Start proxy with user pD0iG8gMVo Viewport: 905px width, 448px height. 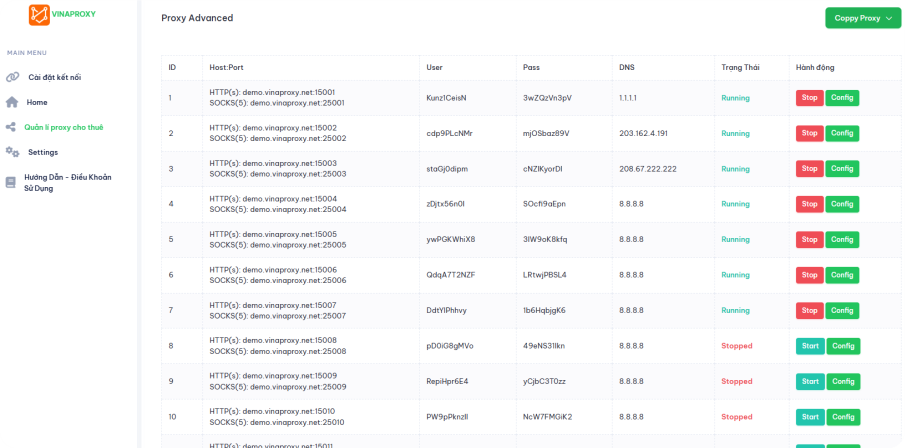(810, 346)
